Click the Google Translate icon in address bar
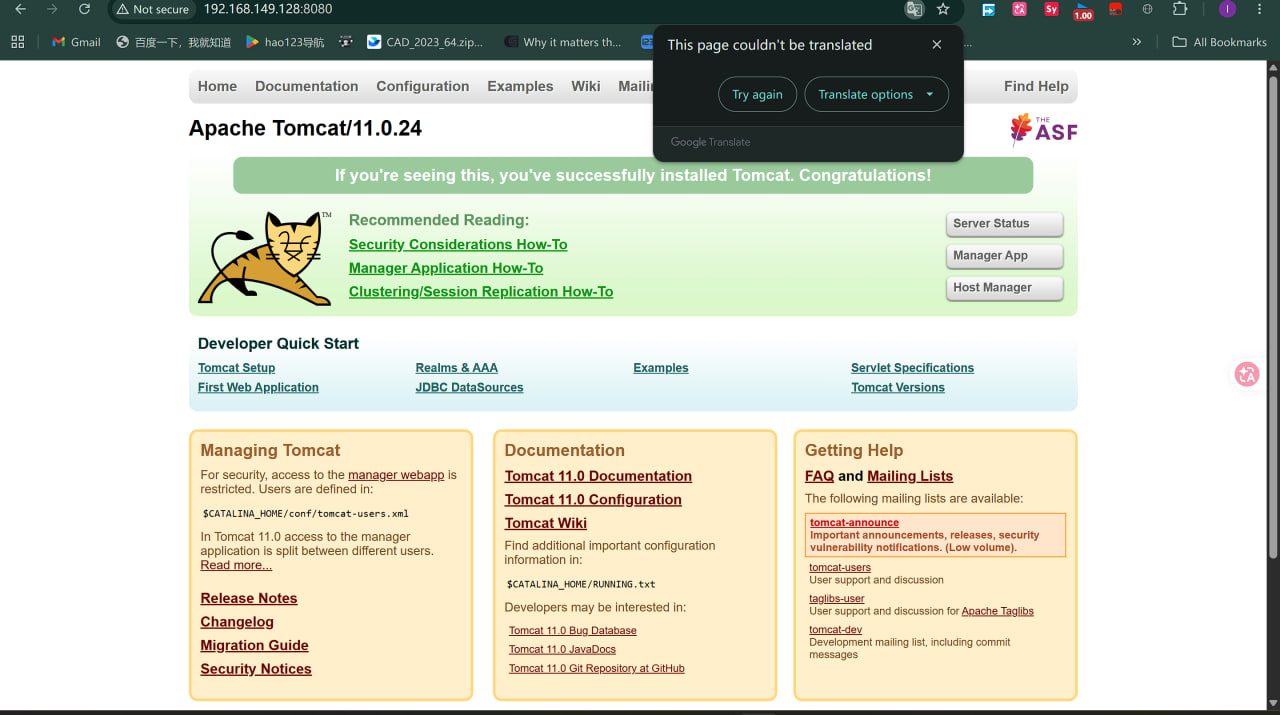This screenshot has width=1280, height=715. (x=914, y=9)
